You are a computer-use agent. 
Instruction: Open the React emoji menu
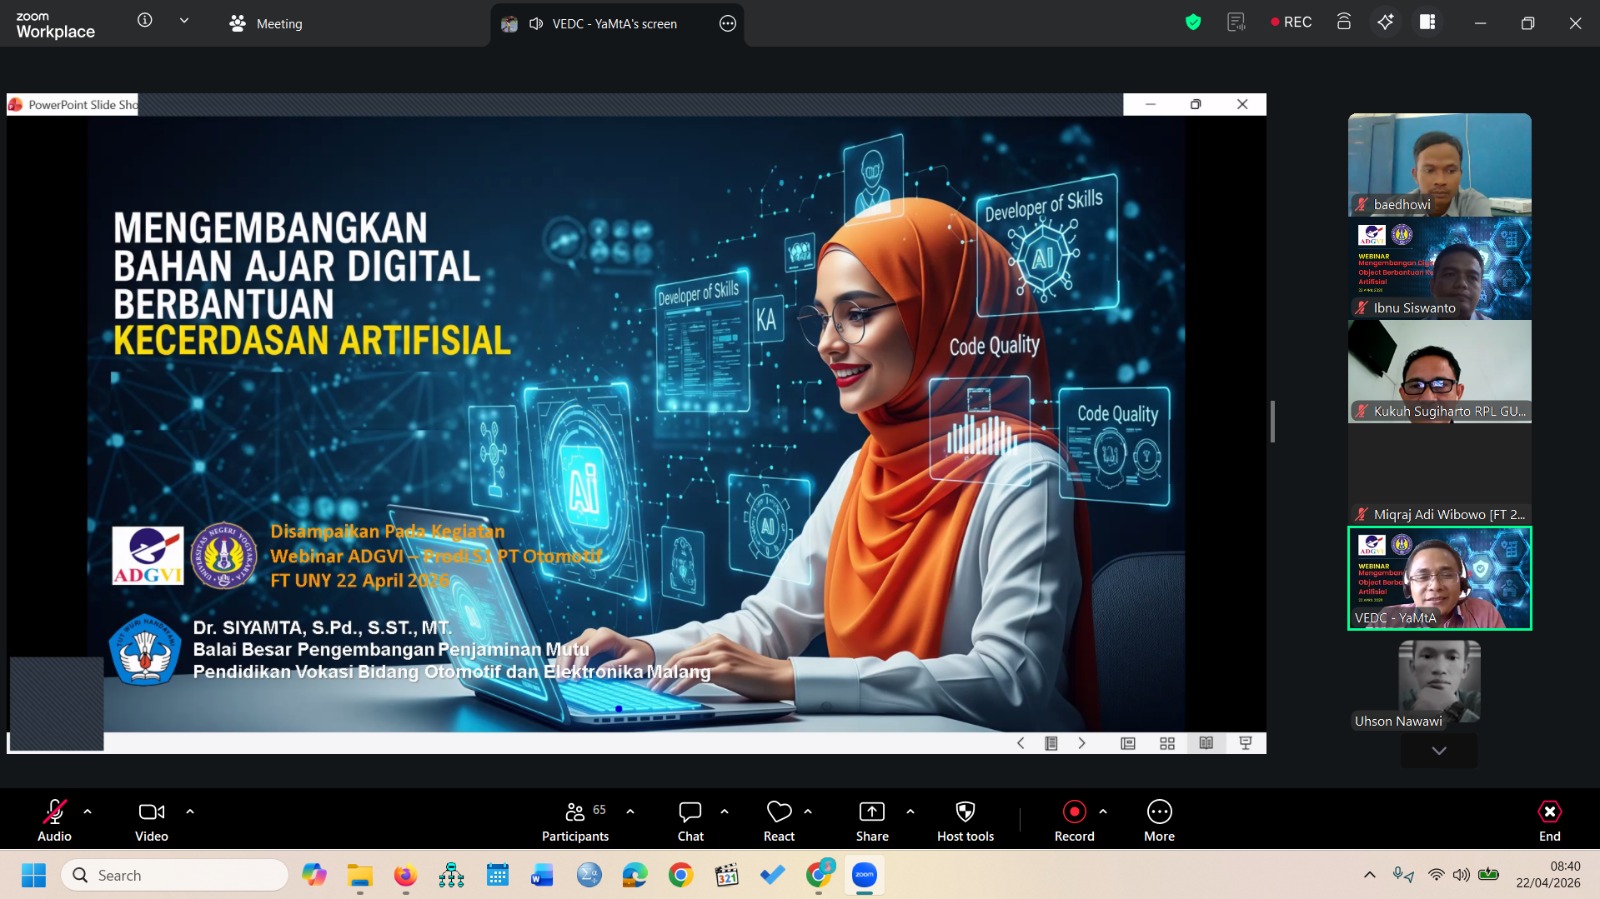[779, 820]
